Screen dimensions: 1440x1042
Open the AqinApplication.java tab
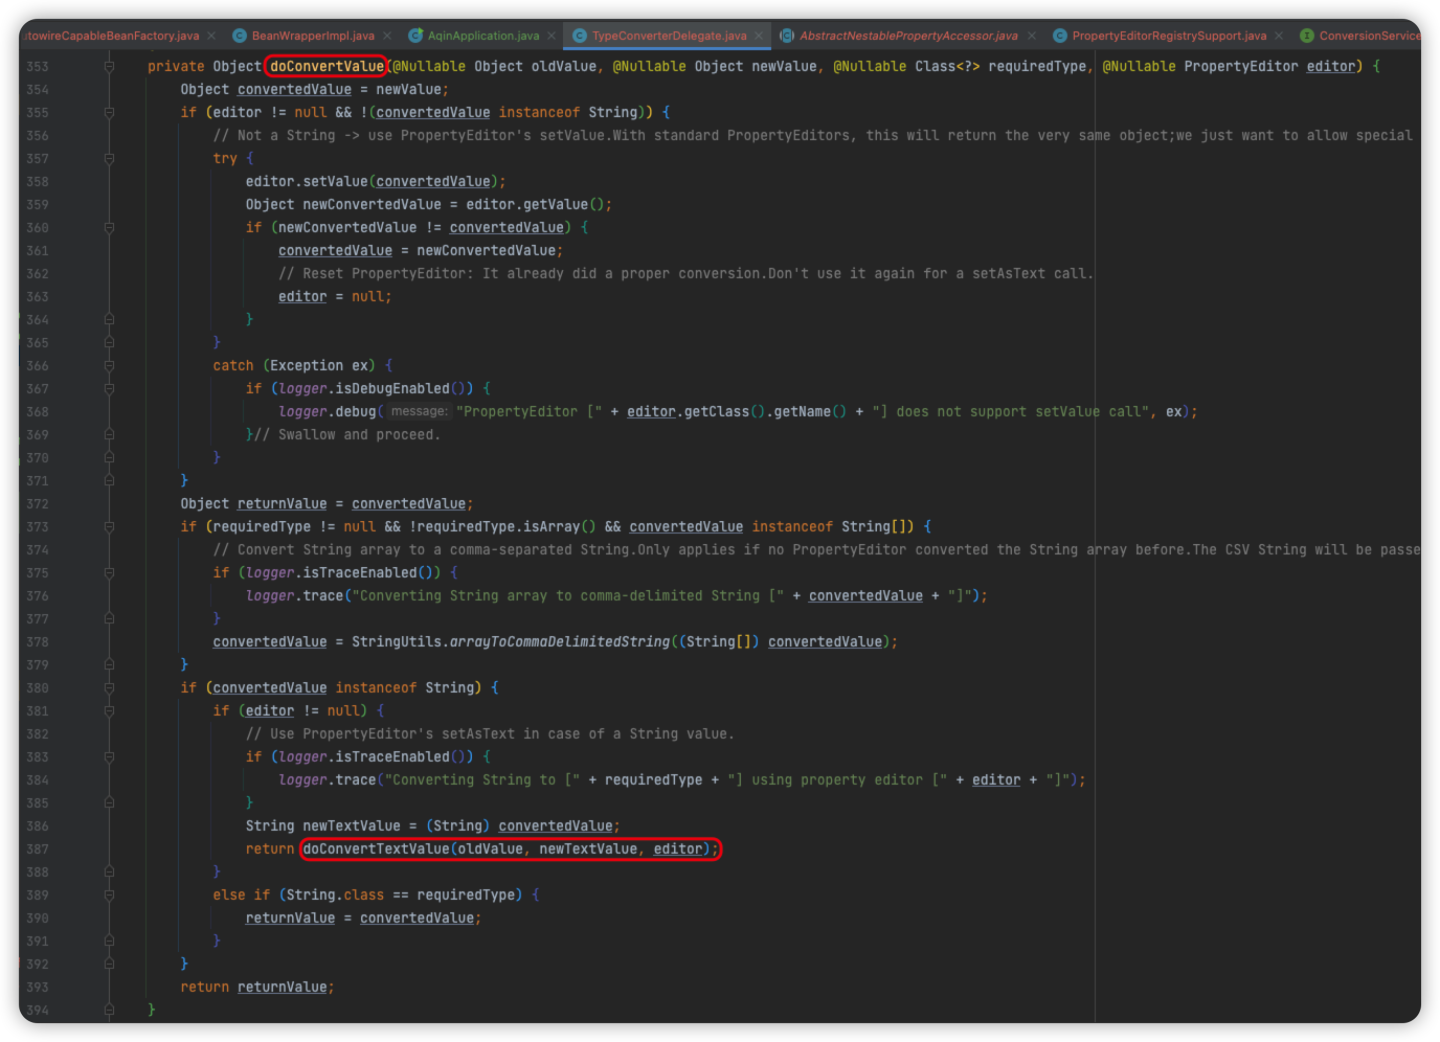483,36
